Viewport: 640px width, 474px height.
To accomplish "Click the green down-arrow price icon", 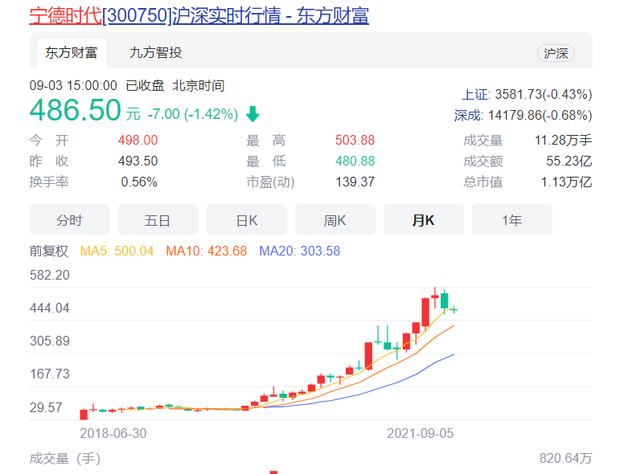I will click(252, 113).
